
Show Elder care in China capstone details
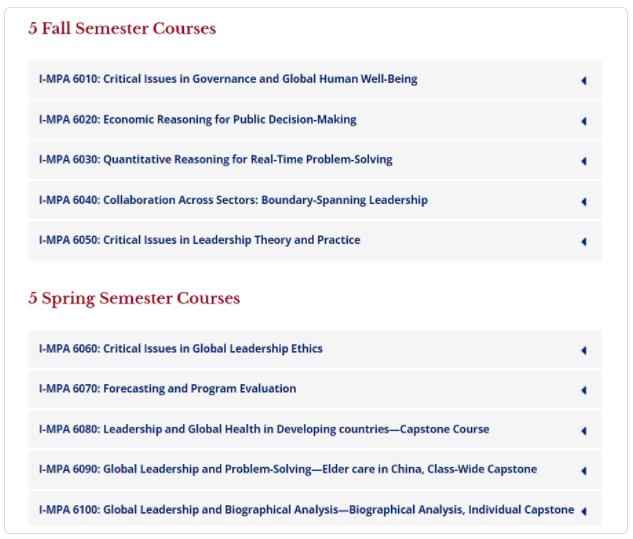tap(288, 469)
